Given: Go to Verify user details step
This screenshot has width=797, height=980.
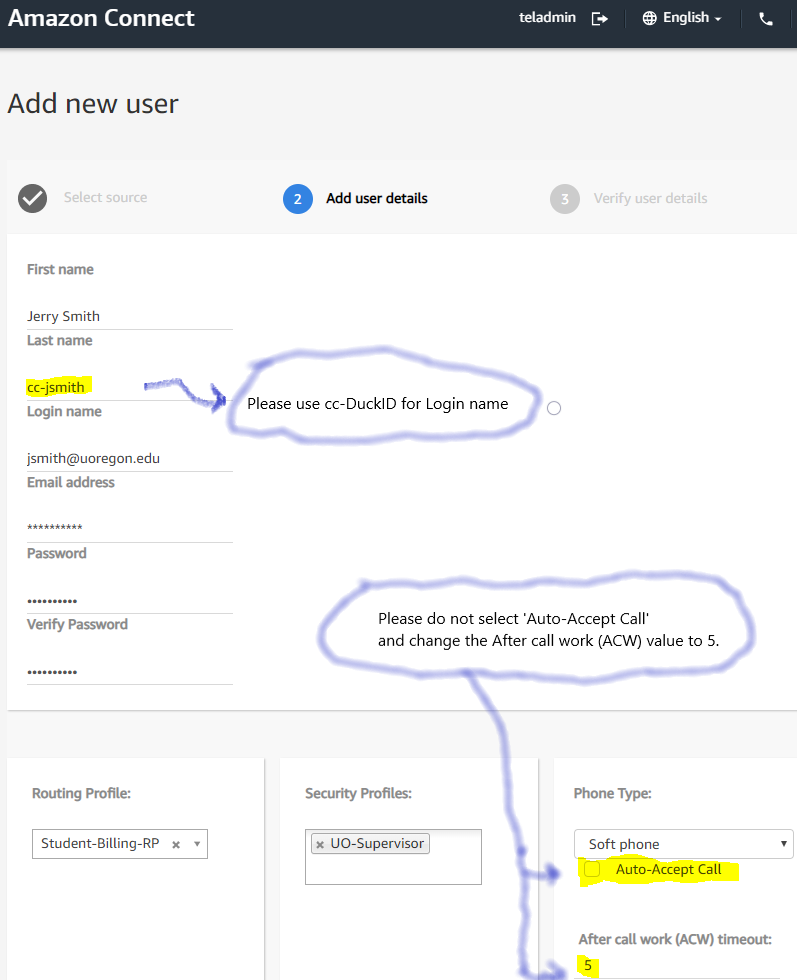Looking at the screenshot, I should [650, 199].
